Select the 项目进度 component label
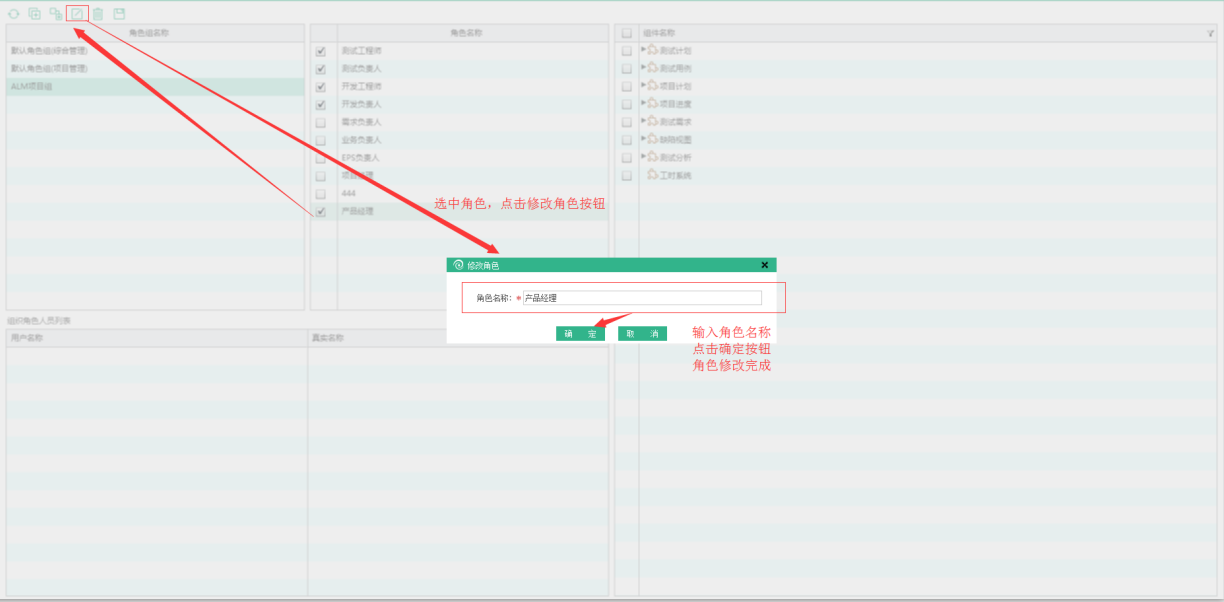Image resolution: width=1224 pixels, height=602 pixels. (675, 104)
